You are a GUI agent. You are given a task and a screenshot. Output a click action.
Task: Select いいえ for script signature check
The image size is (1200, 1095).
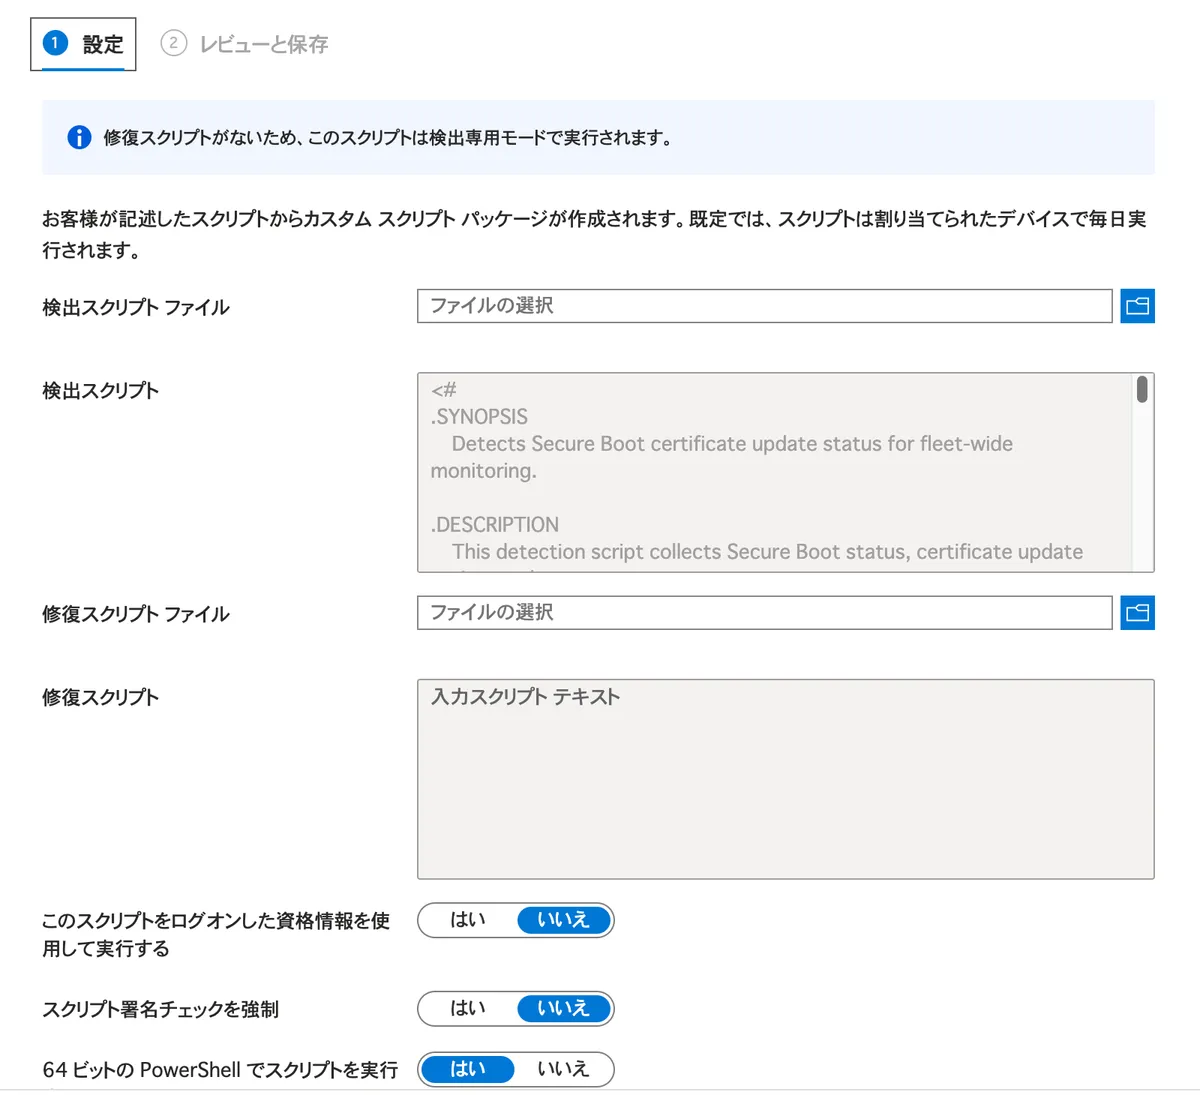563,1008
